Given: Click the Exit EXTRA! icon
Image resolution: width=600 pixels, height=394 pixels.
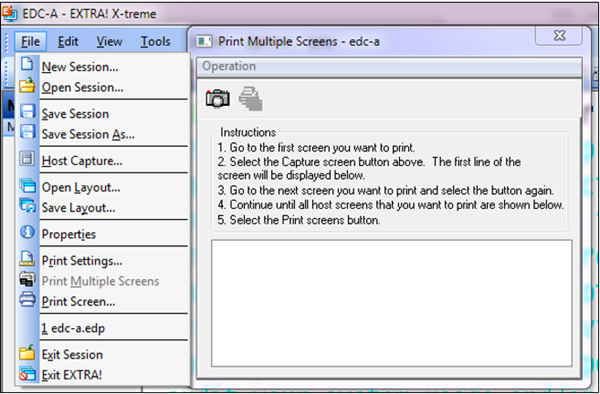Looking at the screenshot, I should click(x=27, y=373).
